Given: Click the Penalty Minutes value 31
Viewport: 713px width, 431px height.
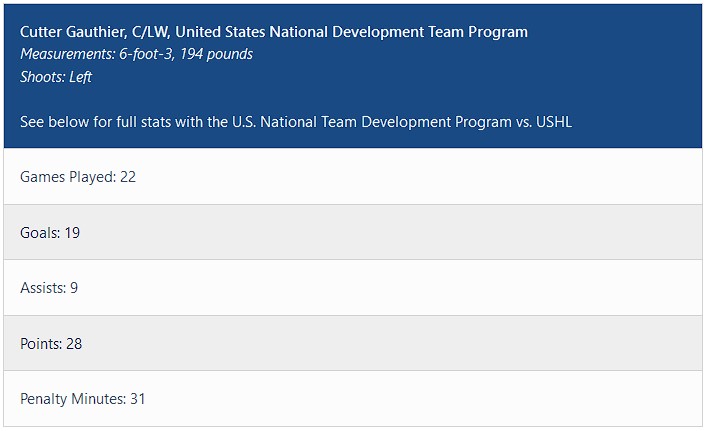Looking at the screenshot, I should click(138, 399).
